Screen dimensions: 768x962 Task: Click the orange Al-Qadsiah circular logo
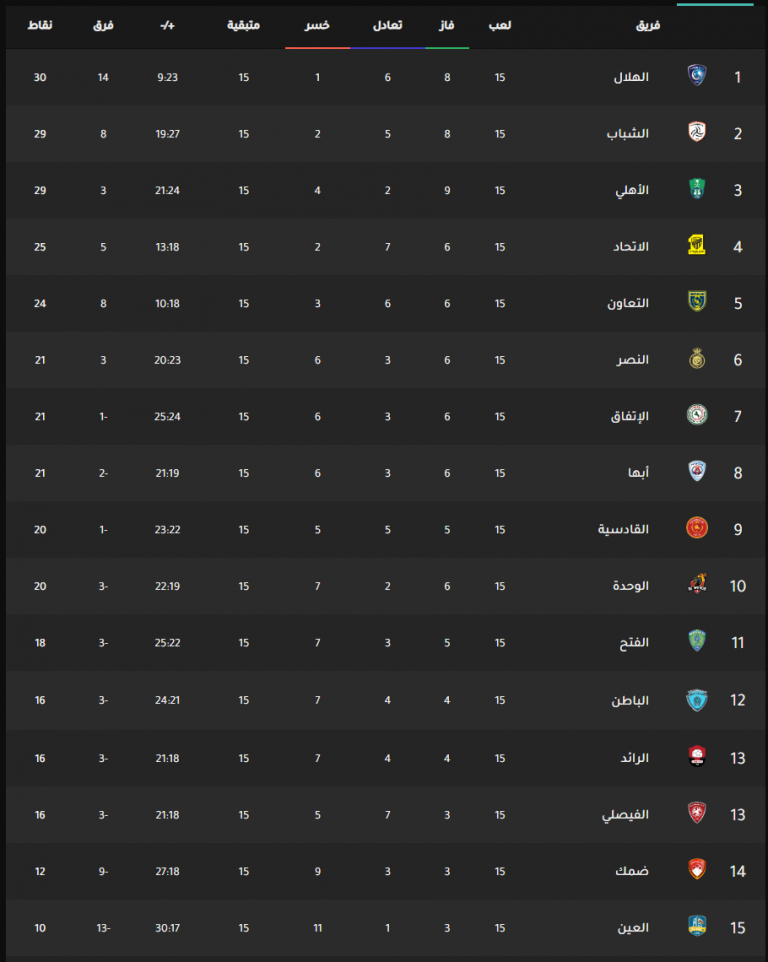[697, 528]
